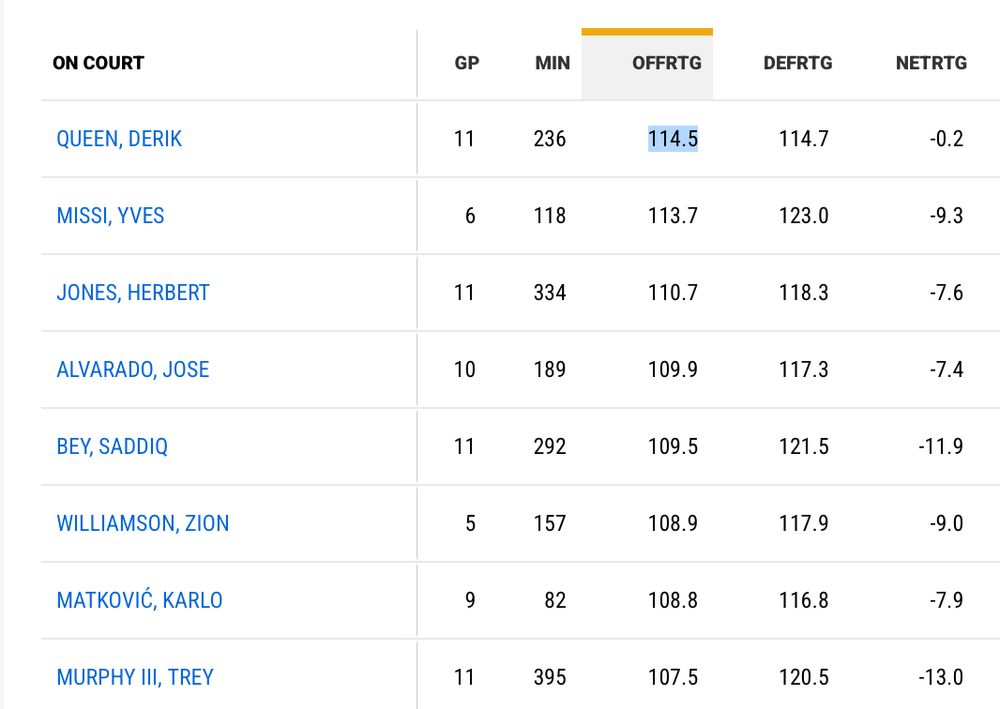Click the ON COURT column header

click(x=98, y=63)
